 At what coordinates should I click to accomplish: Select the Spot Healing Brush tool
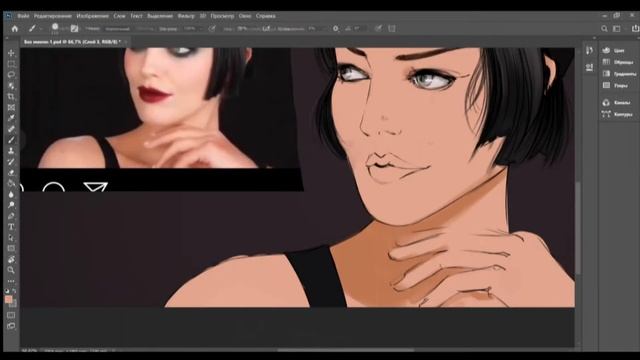11,129
